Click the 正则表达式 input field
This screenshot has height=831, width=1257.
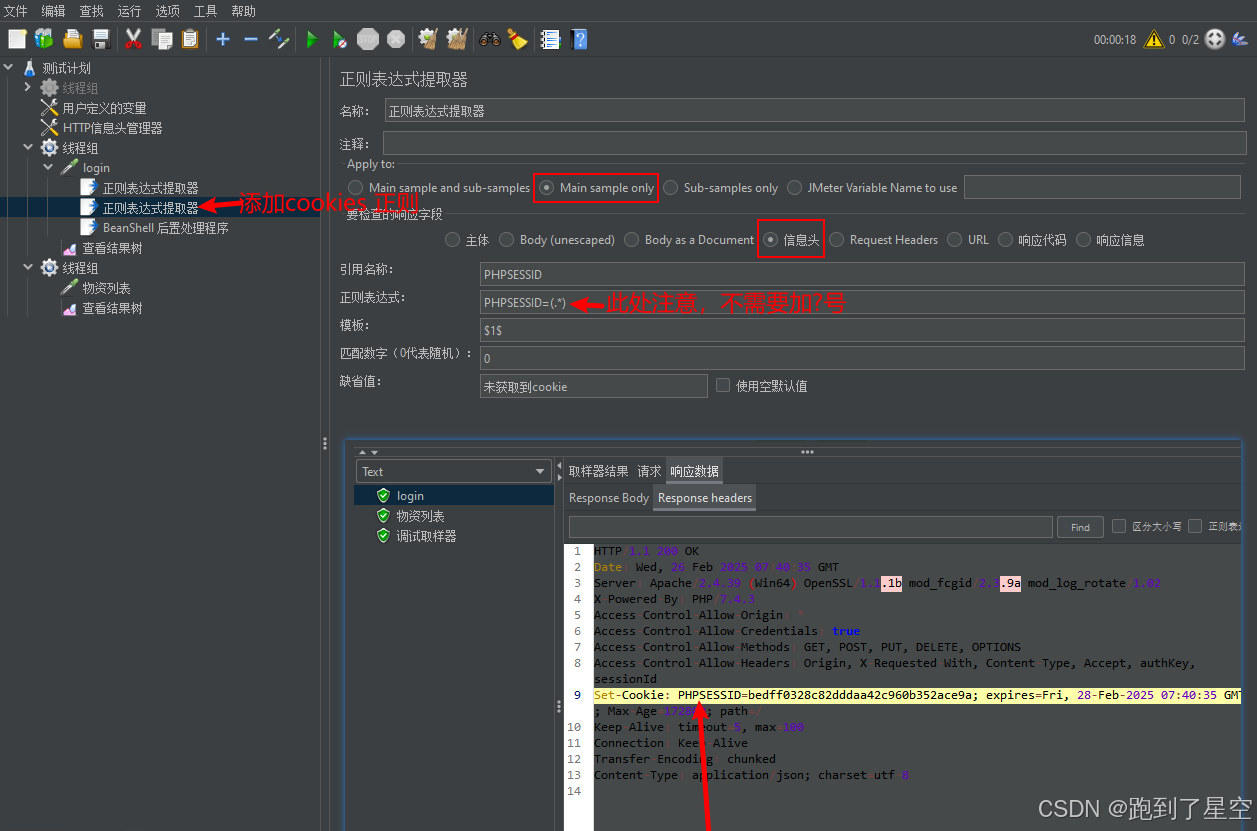point(862,302)
